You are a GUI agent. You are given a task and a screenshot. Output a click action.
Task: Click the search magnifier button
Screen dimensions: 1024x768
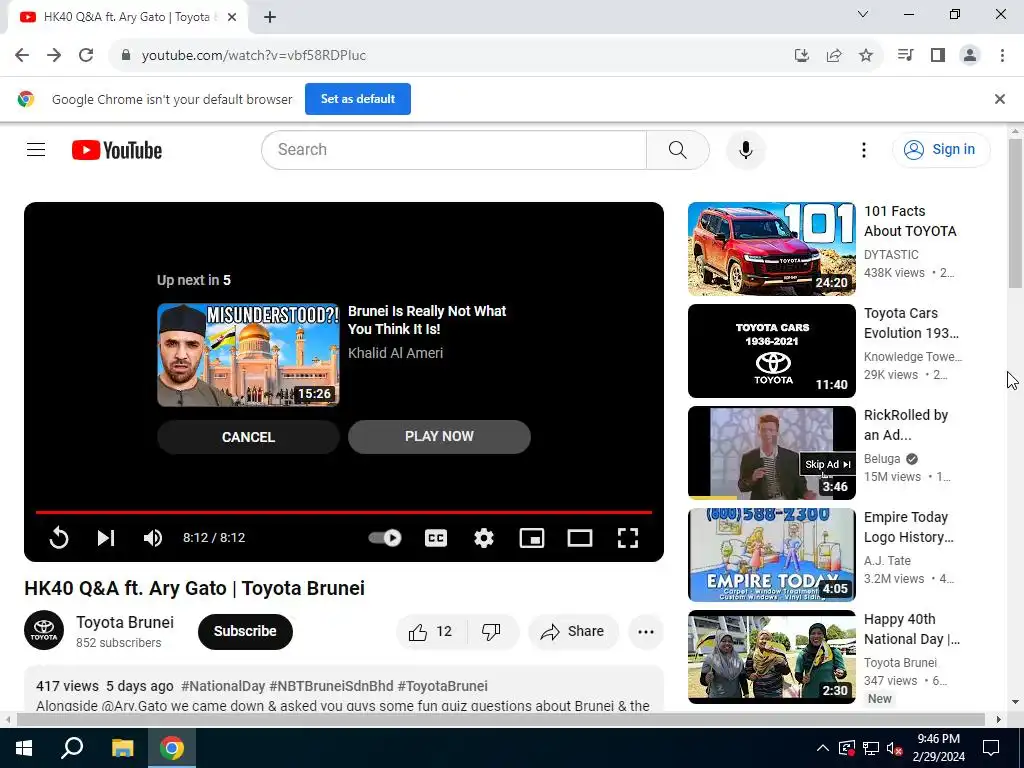678,150
